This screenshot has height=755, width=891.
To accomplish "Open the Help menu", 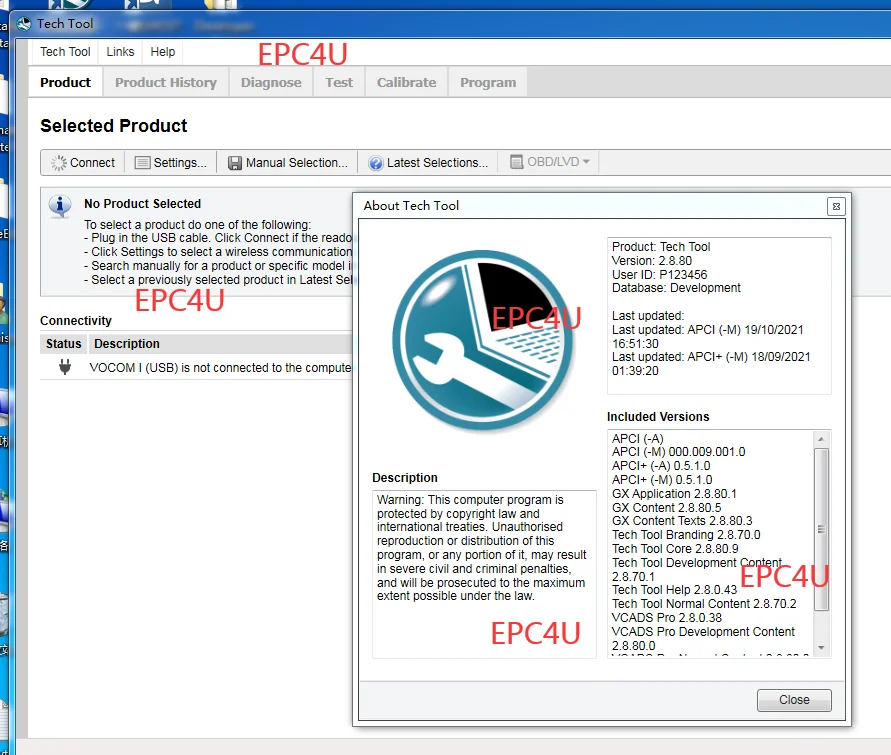I will [163, 52].
